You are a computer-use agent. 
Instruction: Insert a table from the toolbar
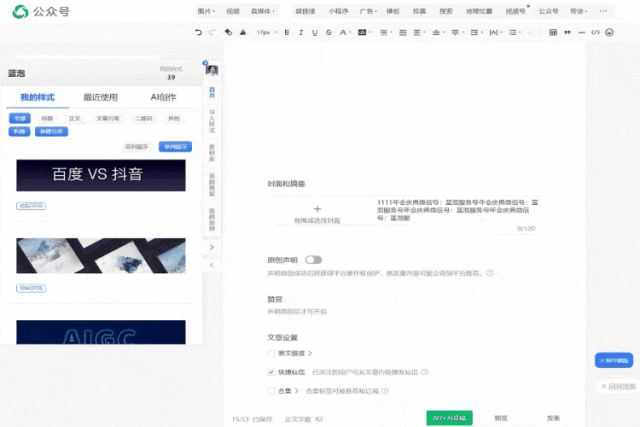[553, 32]
